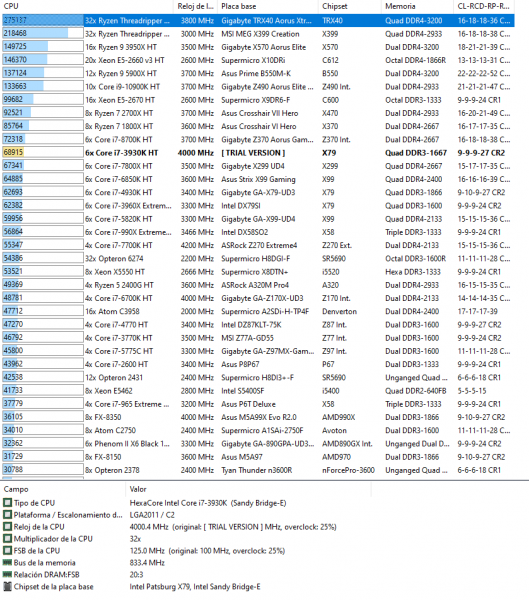Click the [ TRIAL VERSION ] motherboard cell

pyautogui.click(x=253, y=153)
